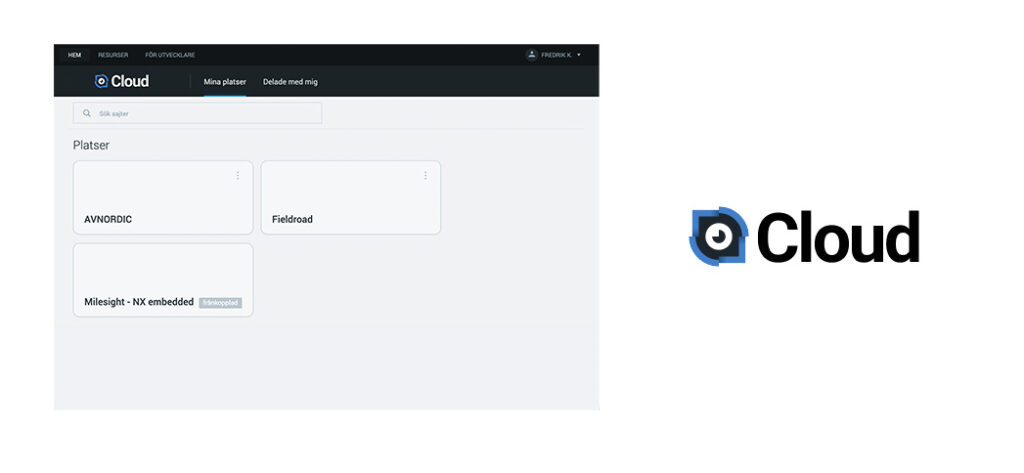Open the AVNORDIC site card
1024x473 pixels.
pos(163,198)
